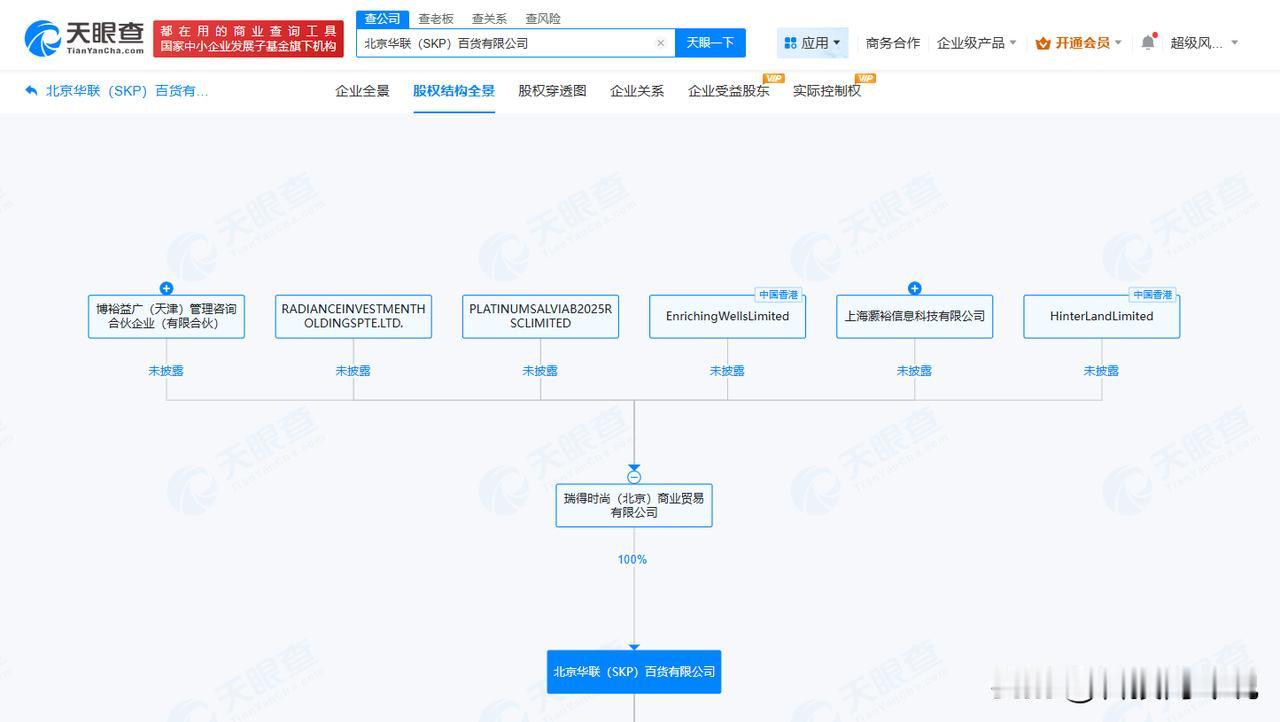Click 未披露 under 上海灏裕信息科技 node
Screen dimensions: 1280x722
[x=914, y=371]
